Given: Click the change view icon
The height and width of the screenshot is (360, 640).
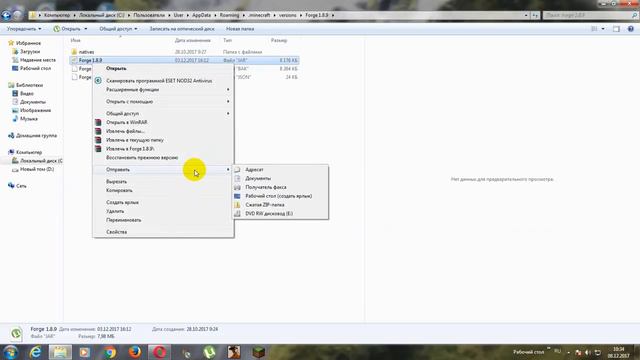Looking at the screenshot, I should [594, 29].
